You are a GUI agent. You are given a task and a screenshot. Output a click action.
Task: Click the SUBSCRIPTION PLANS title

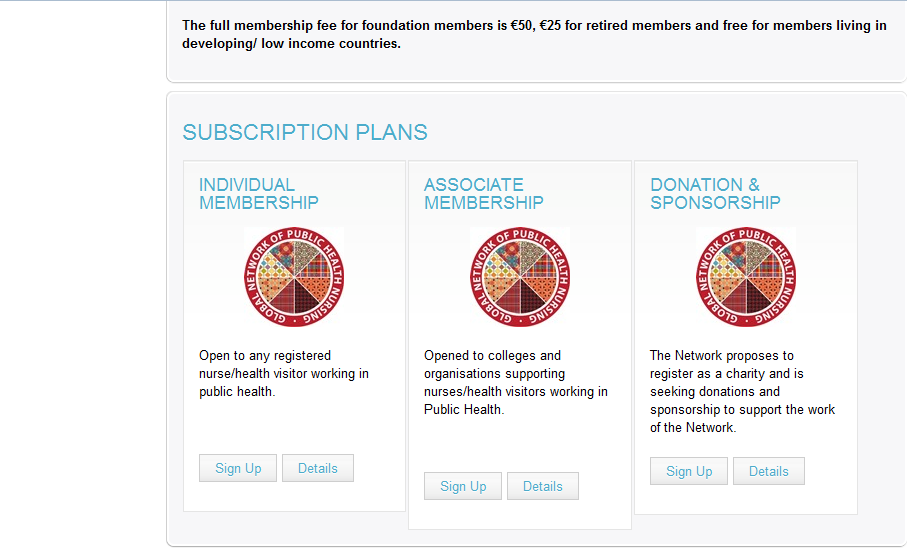coord(305,133)
